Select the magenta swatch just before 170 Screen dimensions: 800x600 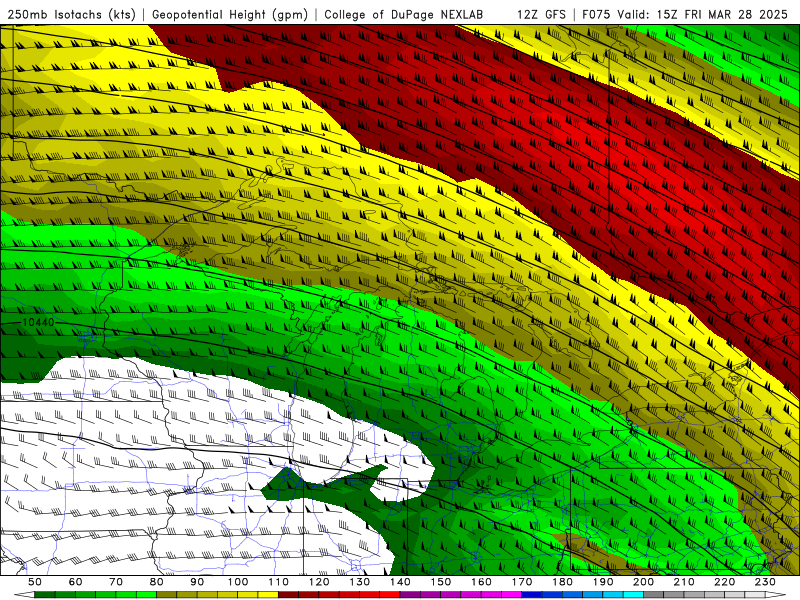[x=511, y=595]
